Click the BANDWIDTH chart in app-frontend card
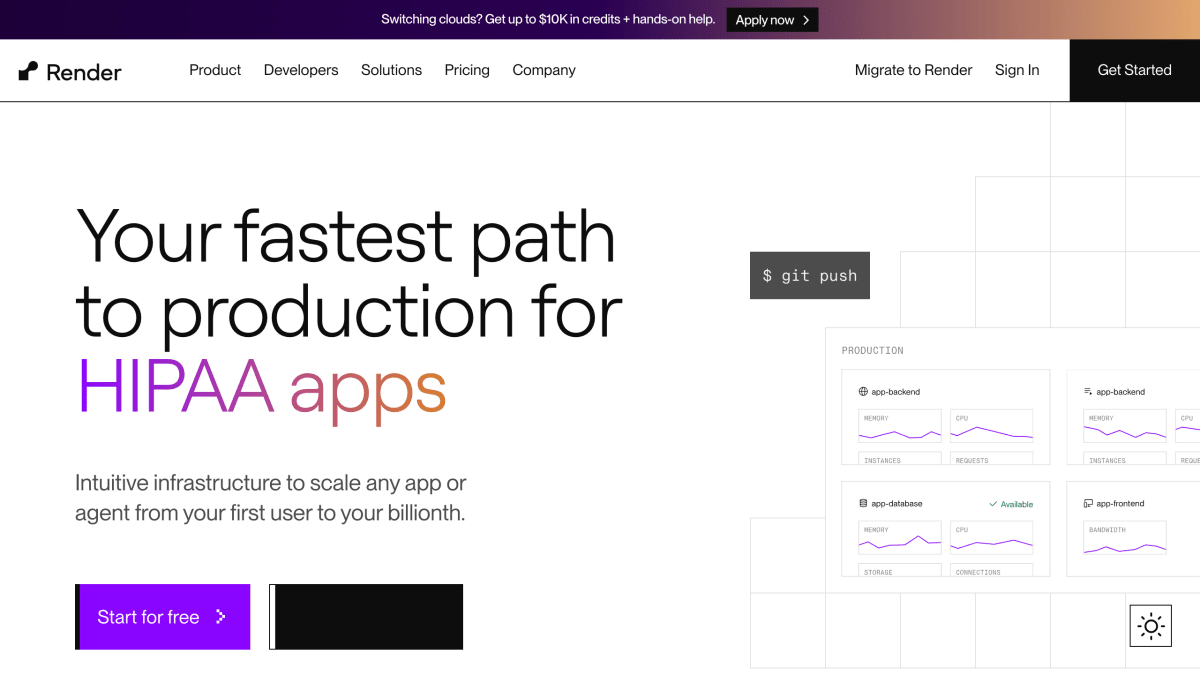Screen dimensions: 1200x675 pyautogui.click(x=1126, y=538)
